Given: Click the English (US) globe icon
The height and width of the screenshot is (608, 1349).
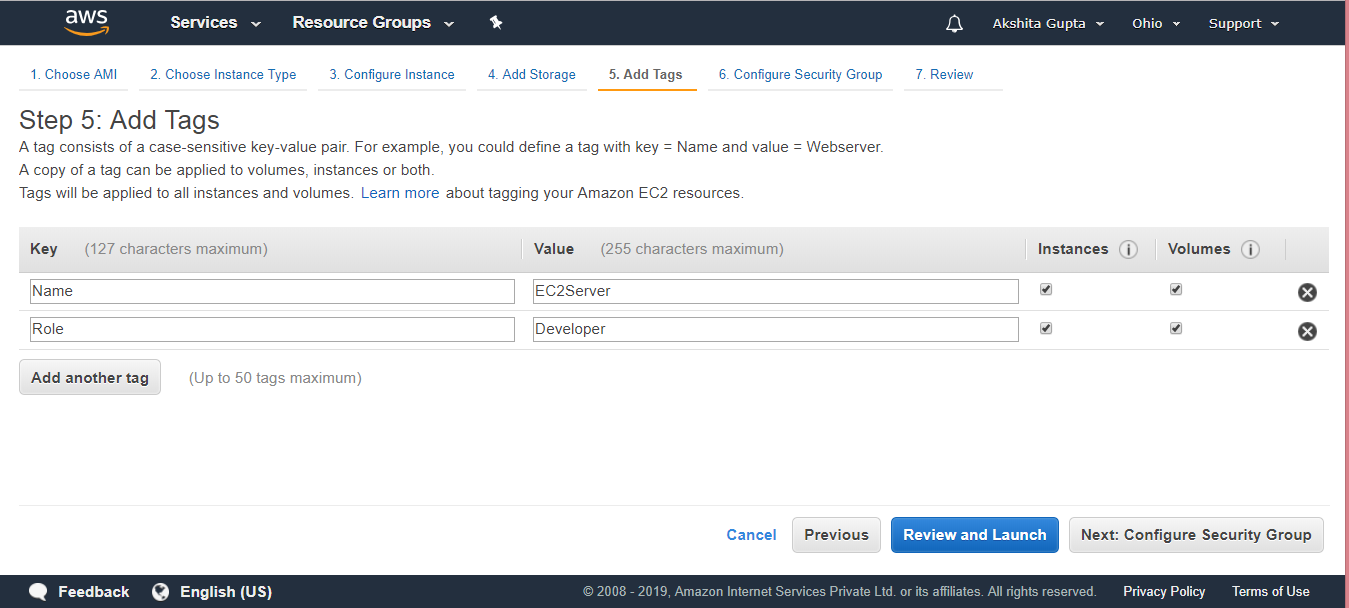Looking at the screenshot, I should (x=160, y=592).
